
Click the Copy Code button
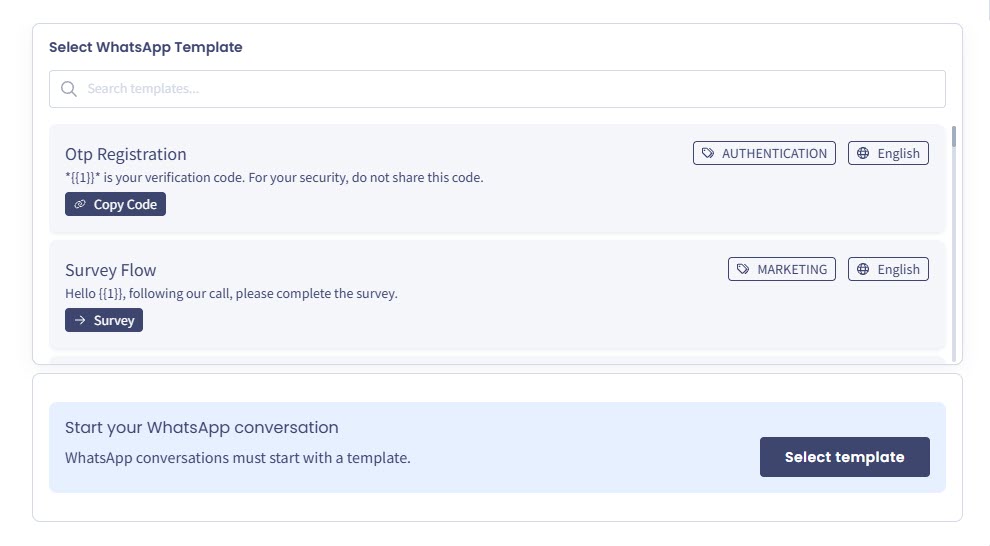tap(116, 205)
